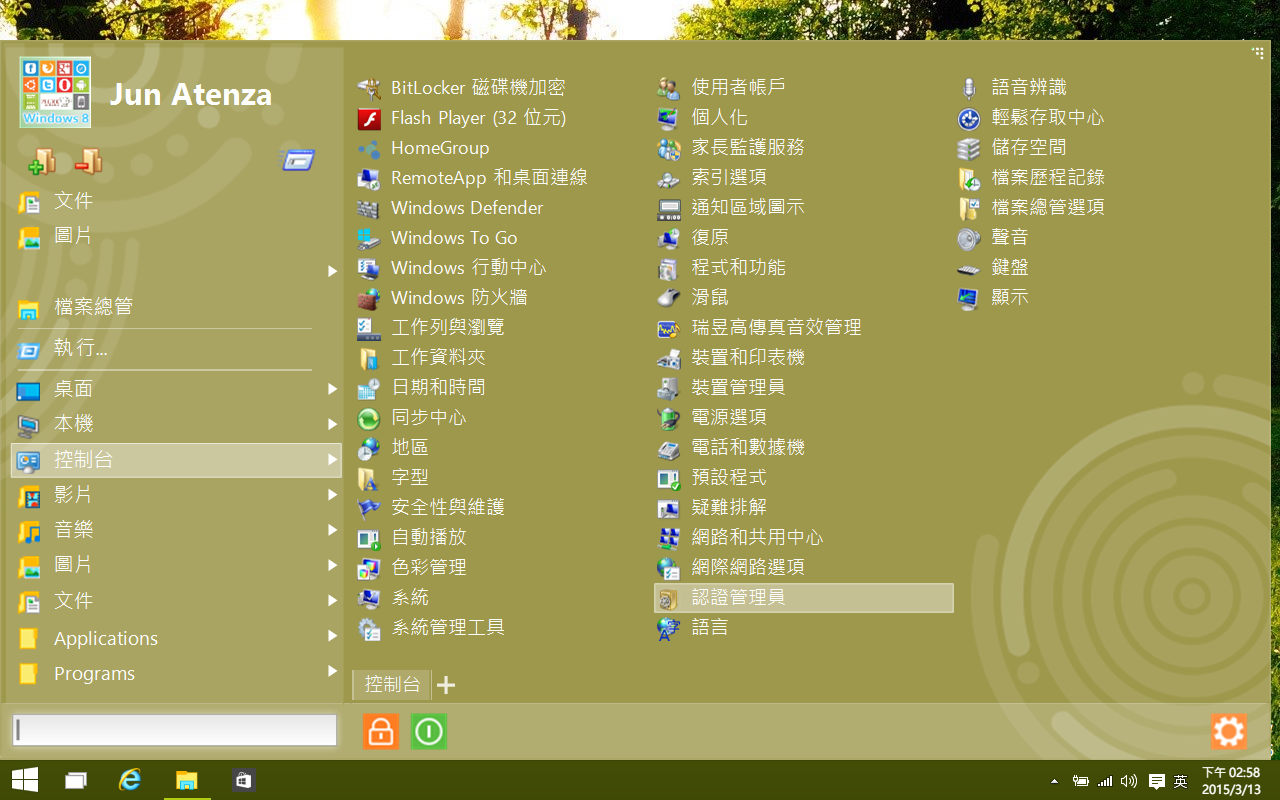This screenshot has height=800, width=1280.
Task: Expand the 音樂 submenu arrow
Action: click(332, 530)
